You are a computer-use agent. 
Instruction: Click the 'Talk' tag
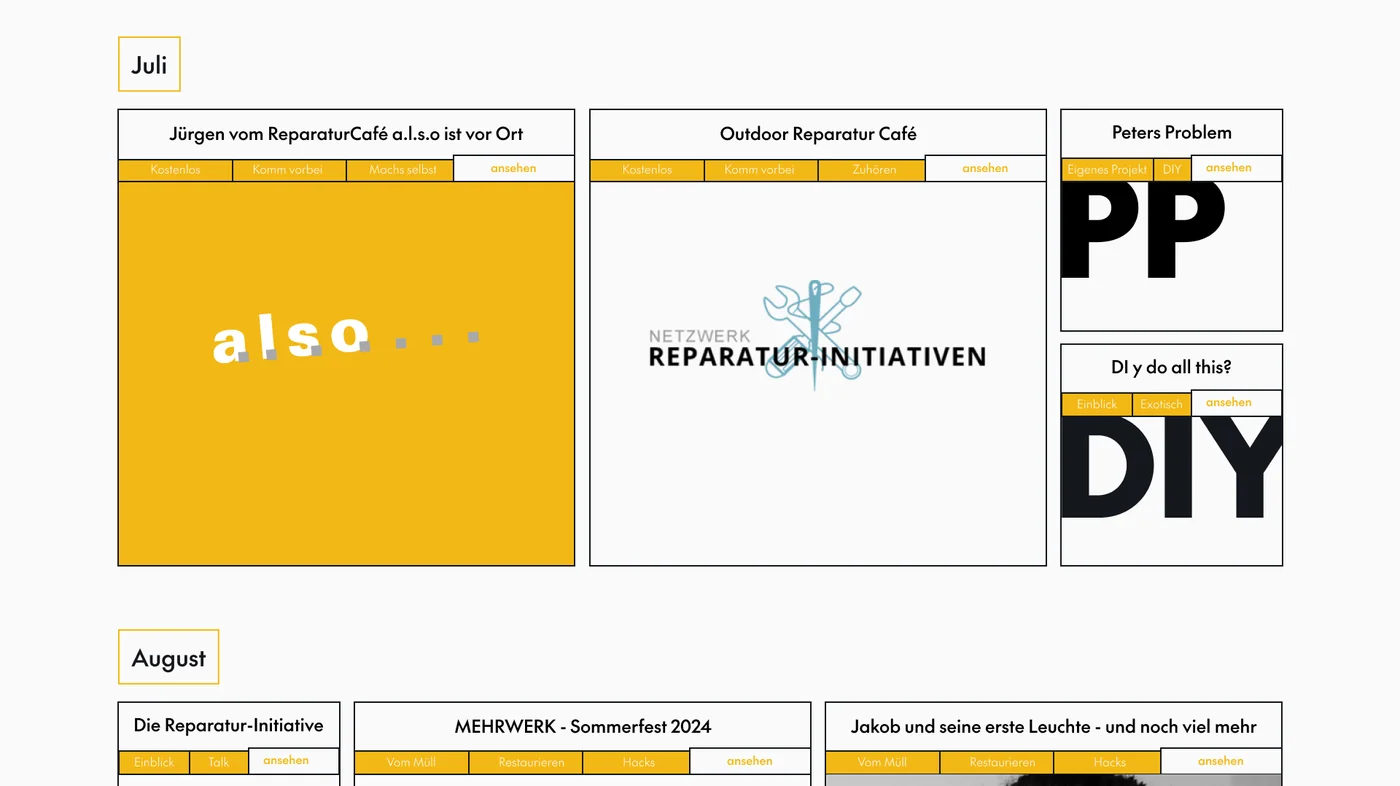(219, 762)
